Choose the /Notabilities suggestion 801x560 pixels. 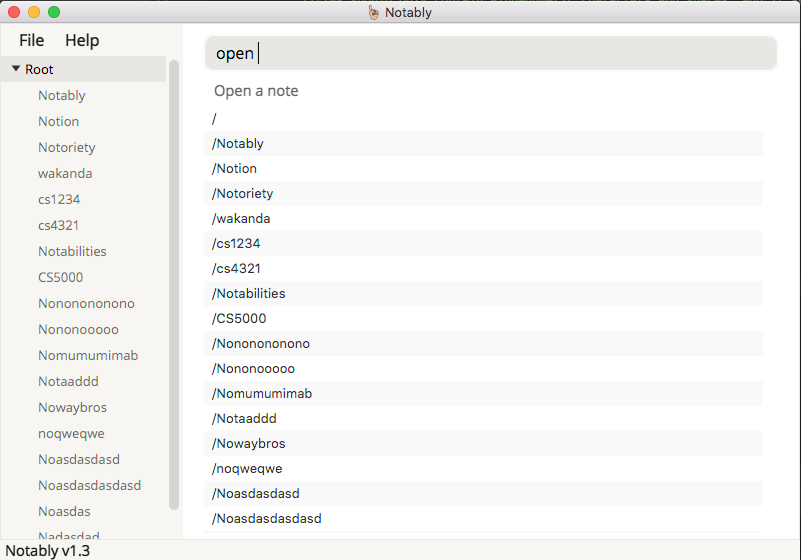pos(483,294)
